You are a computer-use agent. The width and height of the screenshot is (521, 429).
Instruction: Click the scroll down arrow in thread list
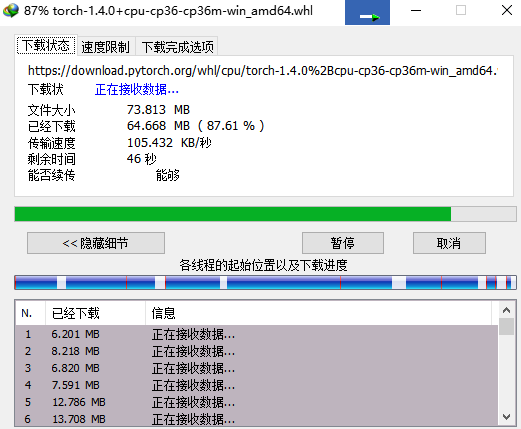[x=506, y=417]
